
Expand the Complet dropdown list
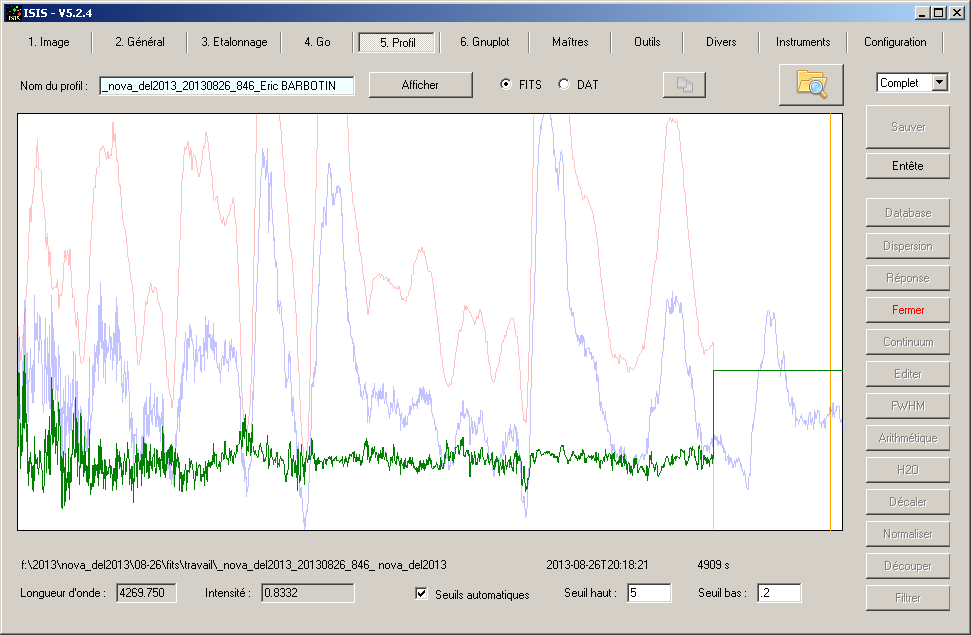[x=939, y=83]
